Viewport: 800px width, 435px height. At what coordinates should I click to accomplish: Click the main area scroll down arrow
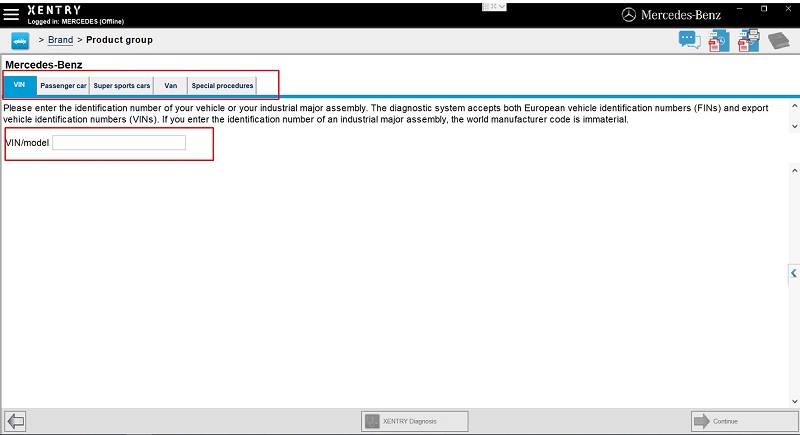pyautogui.click(x=794, y=401)
